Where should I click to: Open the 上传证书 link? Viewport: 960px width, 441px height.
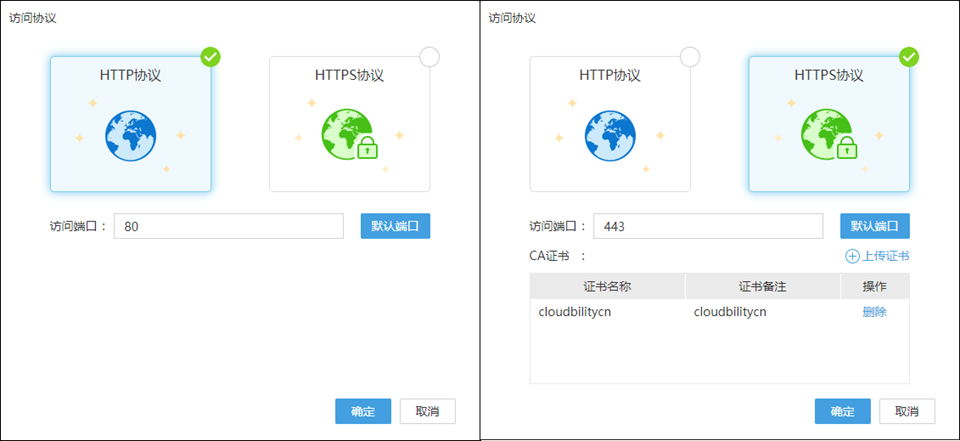[885, 256]
